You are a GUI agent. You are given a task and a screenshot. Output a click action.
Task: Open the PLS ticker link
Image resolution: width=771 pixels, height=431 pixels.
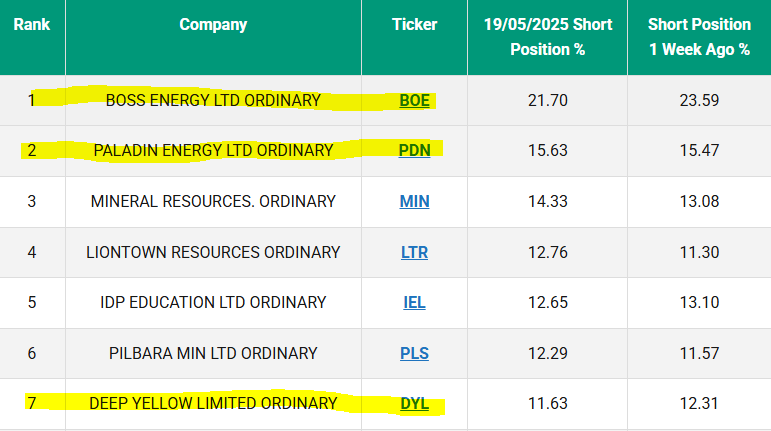[414, 353]
